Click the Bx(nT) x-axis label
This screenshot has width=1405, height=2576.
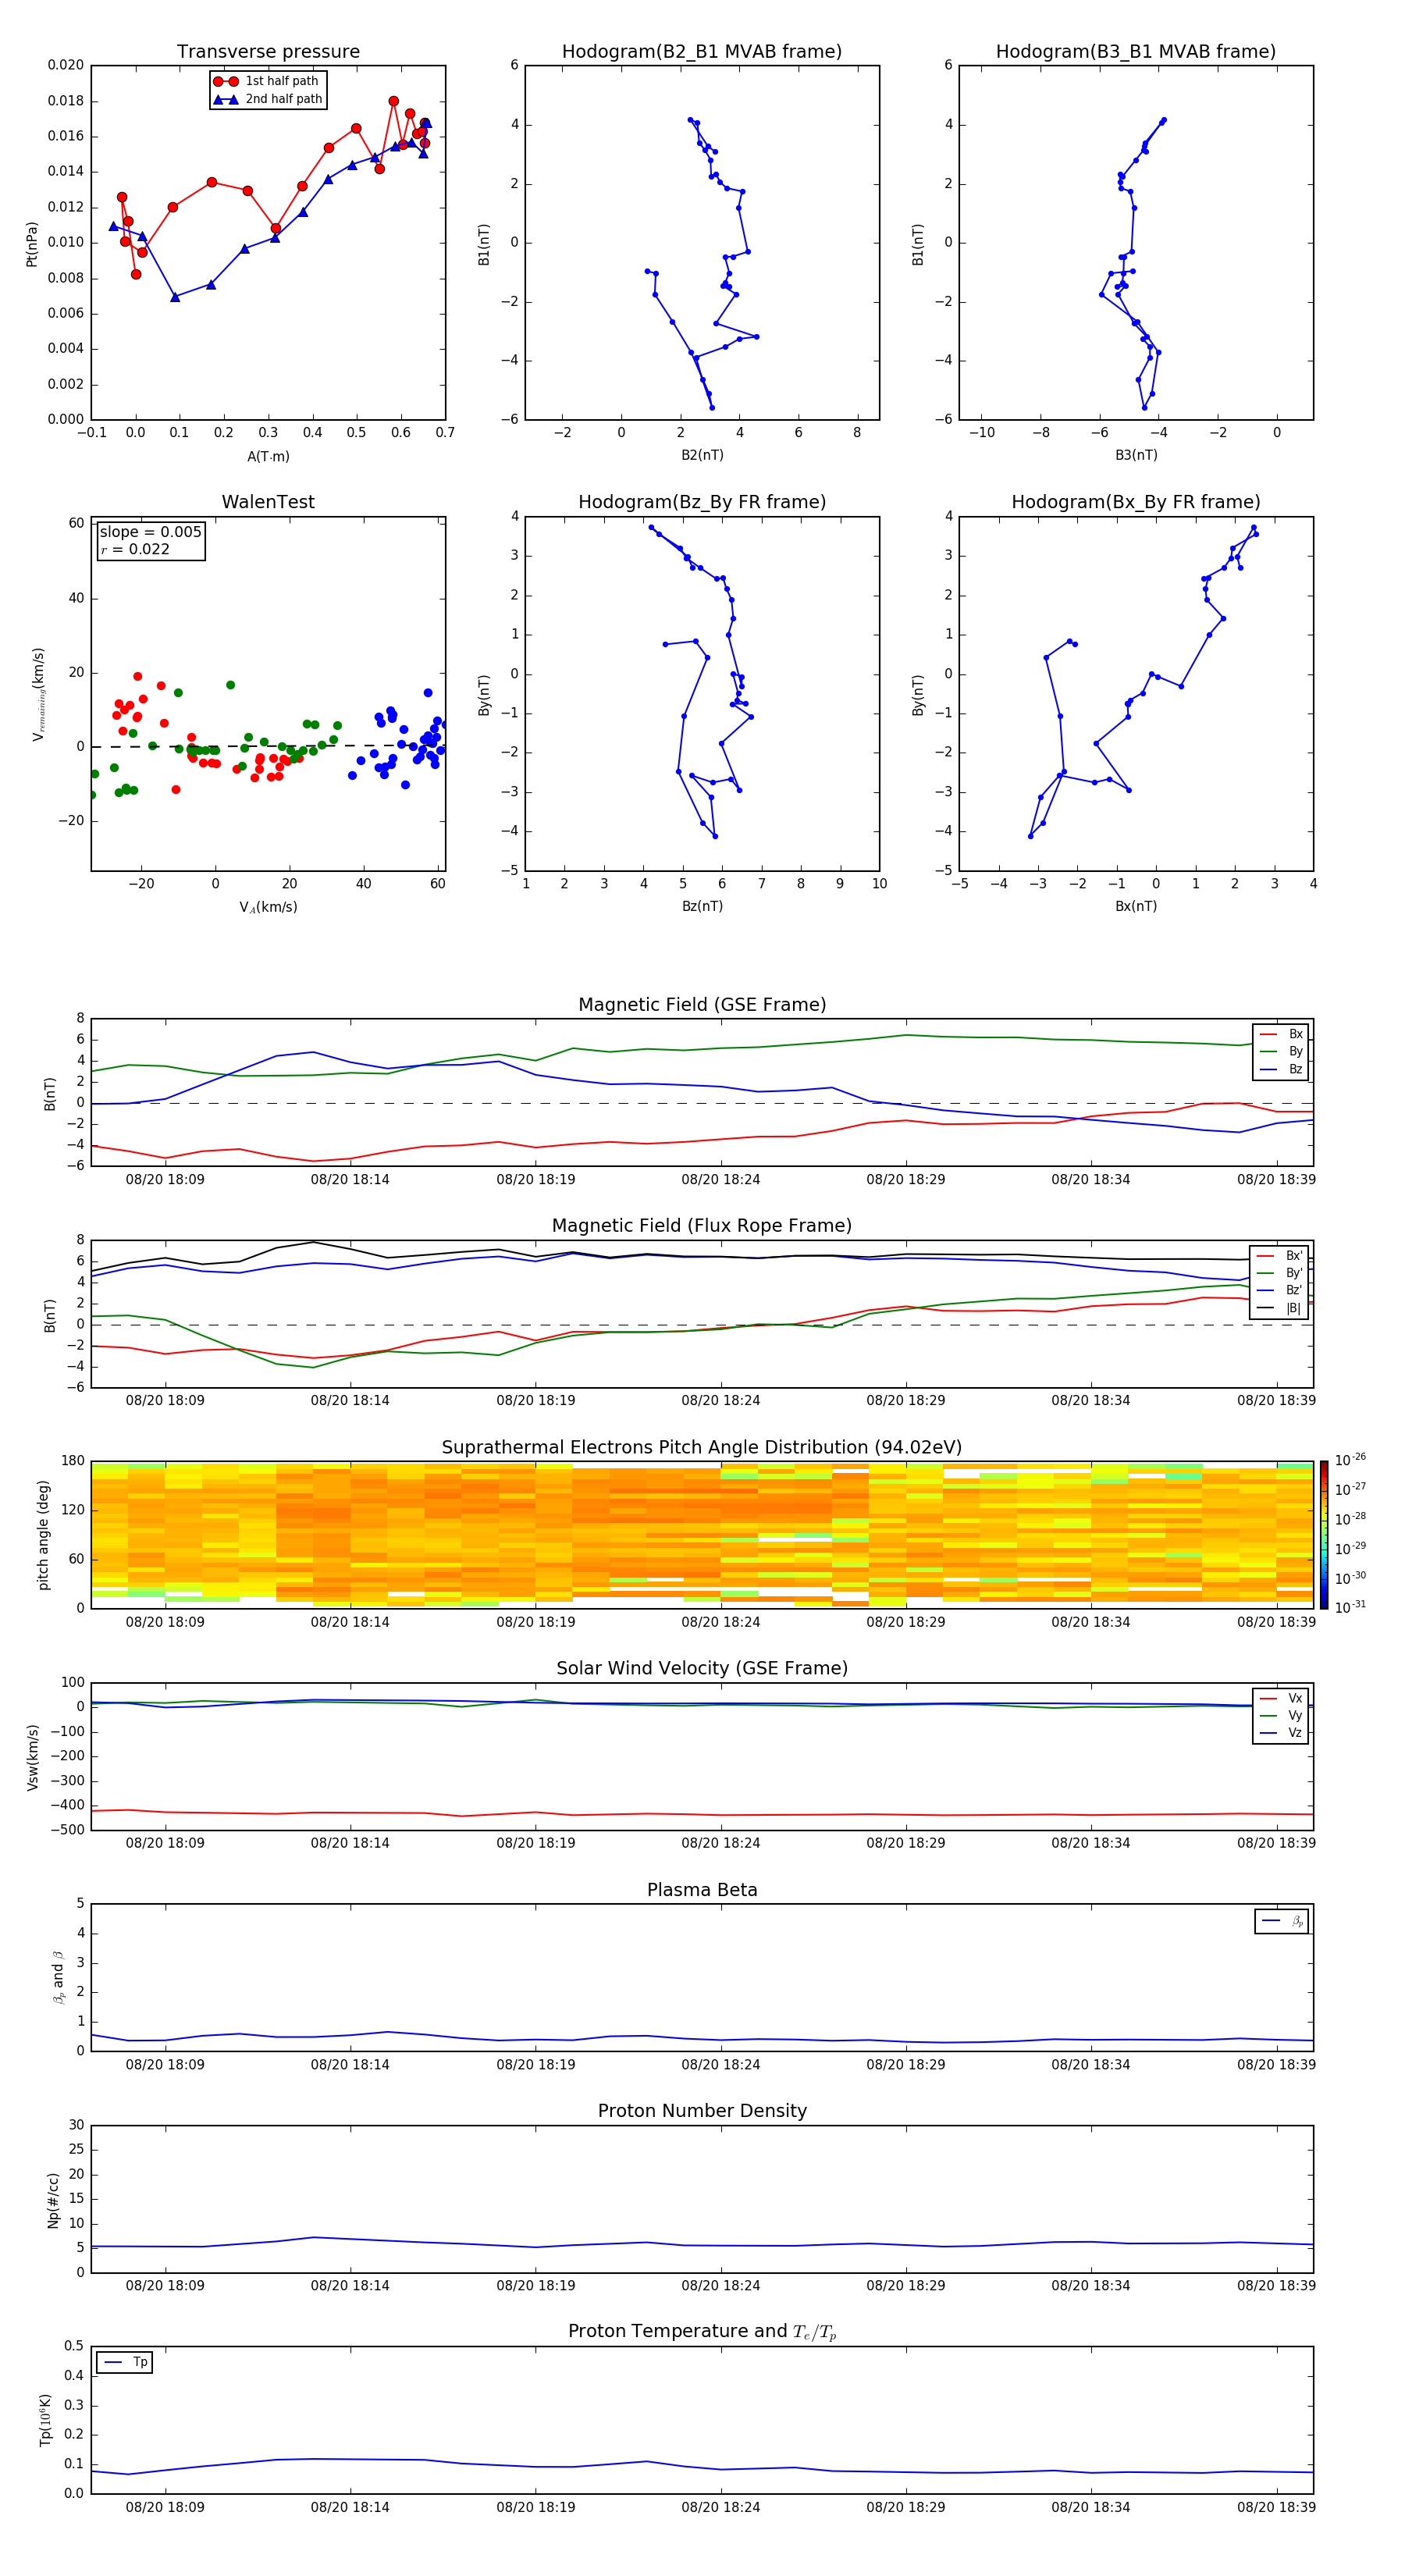tap(1136, 906)
